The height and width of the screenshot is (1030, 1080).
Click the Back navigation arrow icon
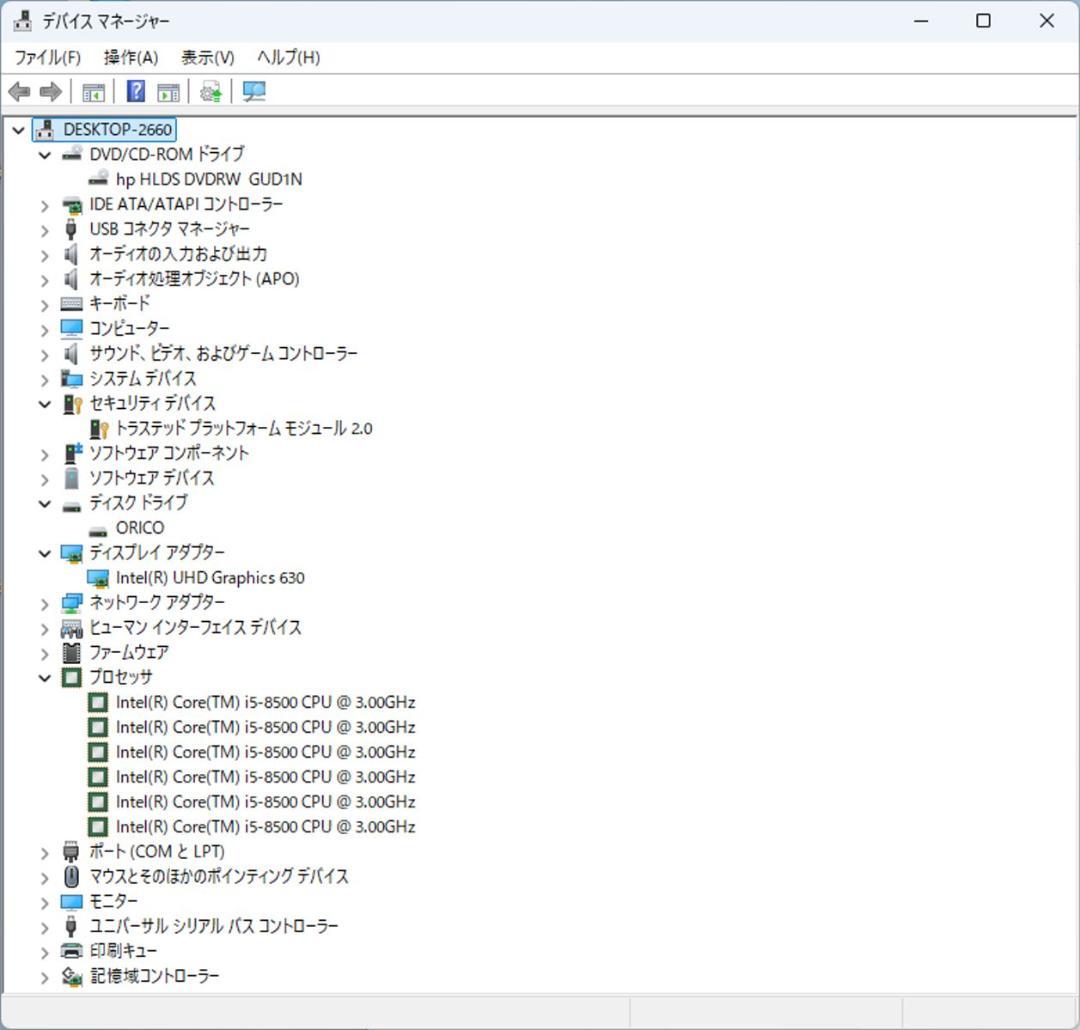[x=18, y=91]
